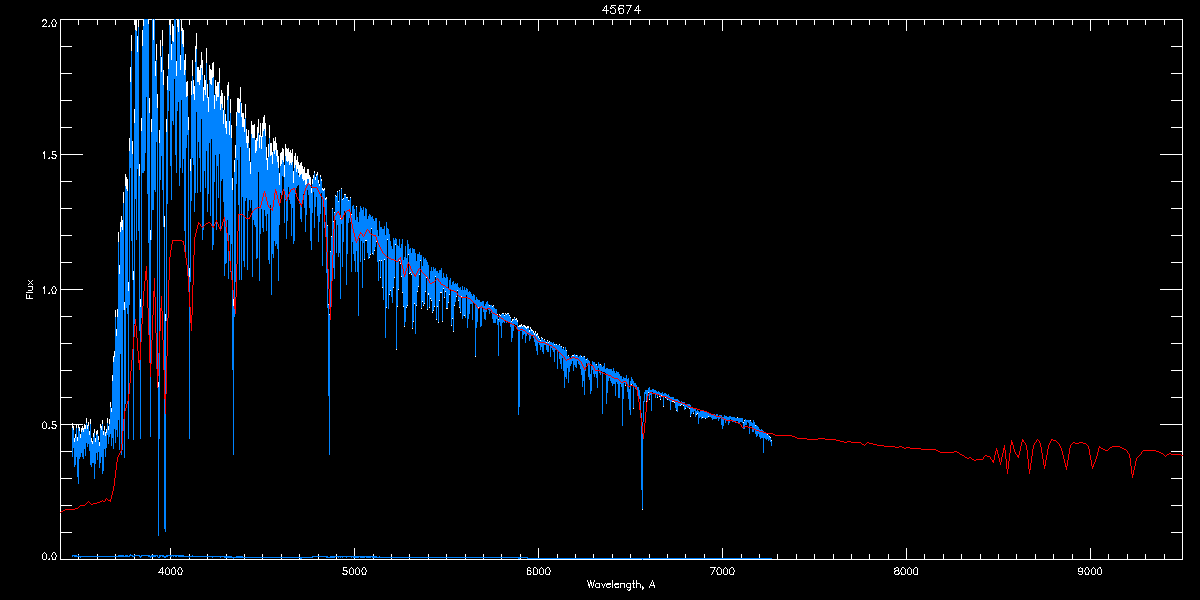Click the 4000 wavelength tick label
1200x600 pixels.
click(x=170, y=571)
